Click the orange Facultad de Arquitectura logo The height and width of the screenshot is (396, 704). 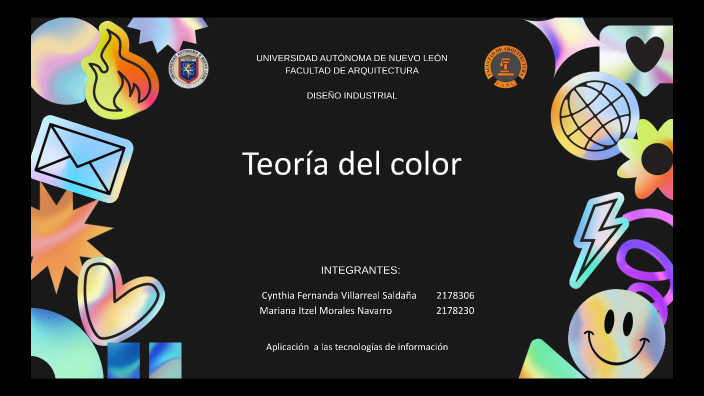point(505,66)
